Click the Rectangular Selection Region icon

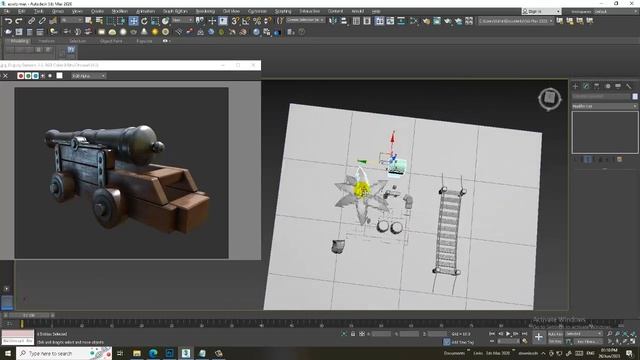(110, 21)
